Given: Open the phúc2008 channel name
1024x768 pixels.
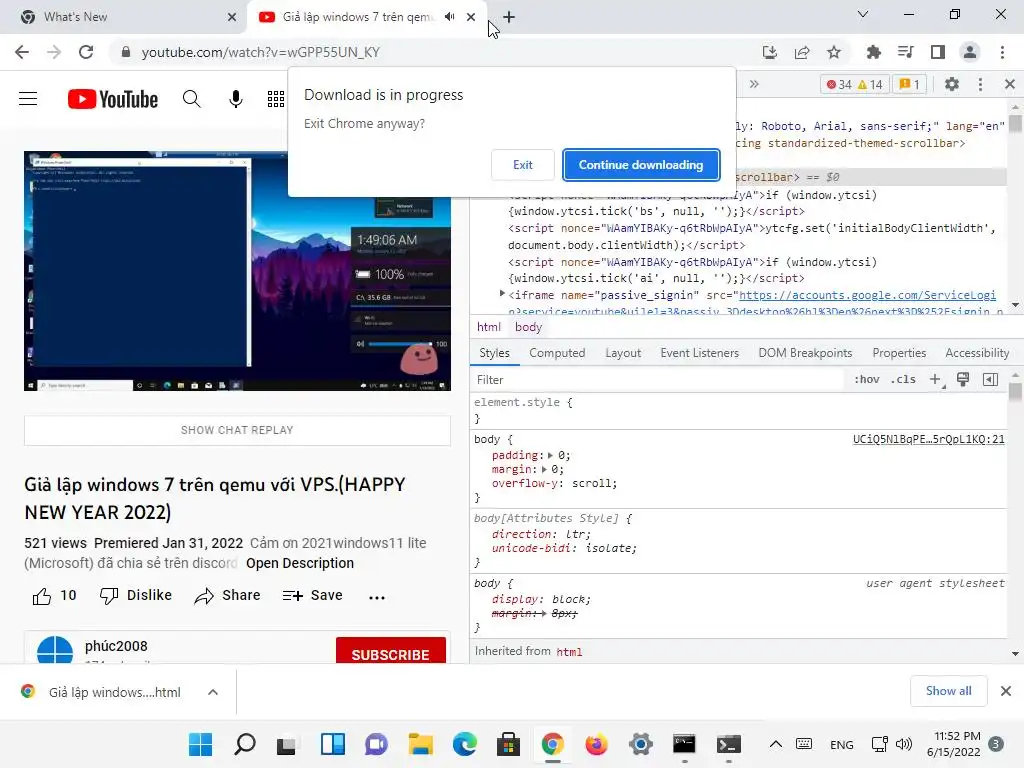Looking at the screenshot, I should [x=116, y=646].
